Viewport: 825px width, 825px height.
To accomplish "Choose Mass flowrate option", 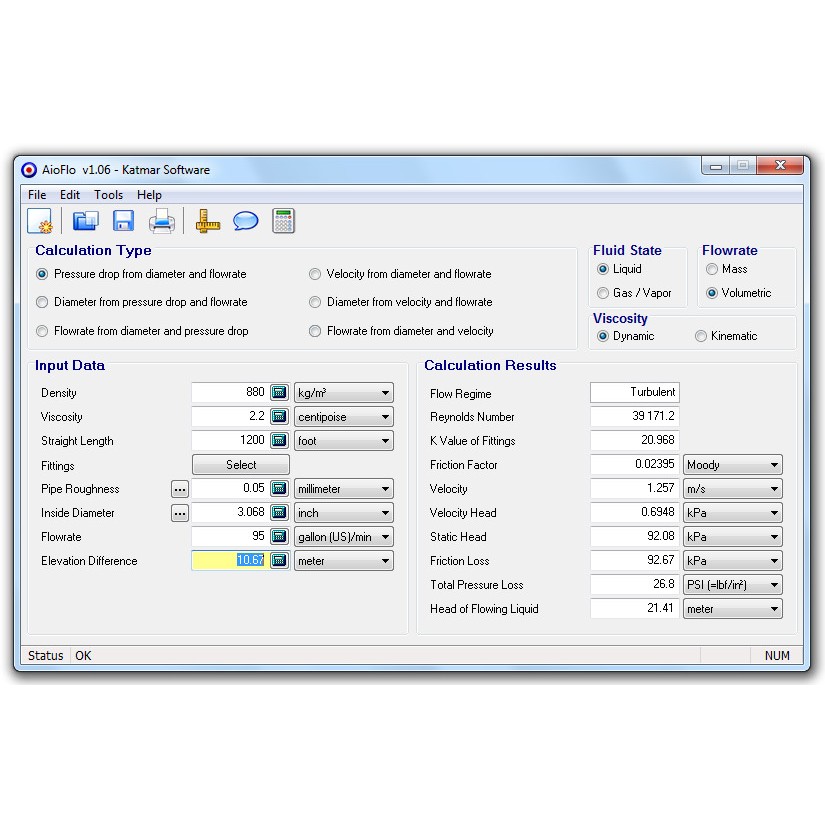I will click(727, 269).
